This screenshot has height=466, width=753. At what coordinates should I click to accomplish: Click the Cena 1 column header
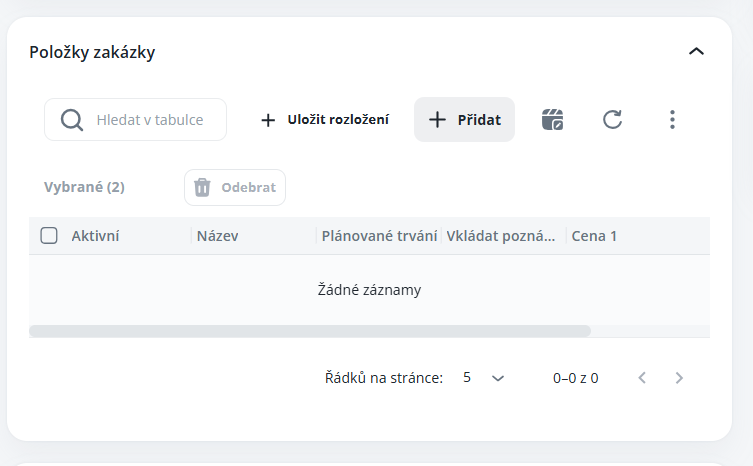pos(594,236)
